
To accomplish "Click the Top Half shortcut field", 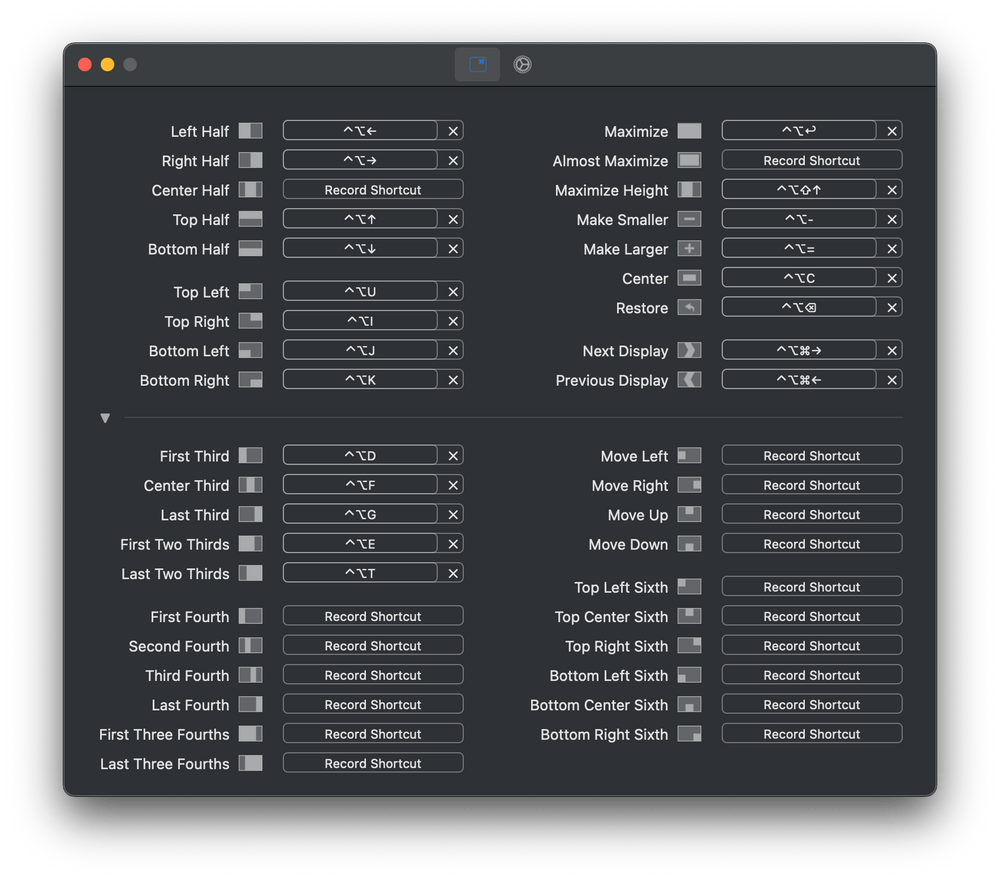I will pyautogui.click(x=360, y=218).
